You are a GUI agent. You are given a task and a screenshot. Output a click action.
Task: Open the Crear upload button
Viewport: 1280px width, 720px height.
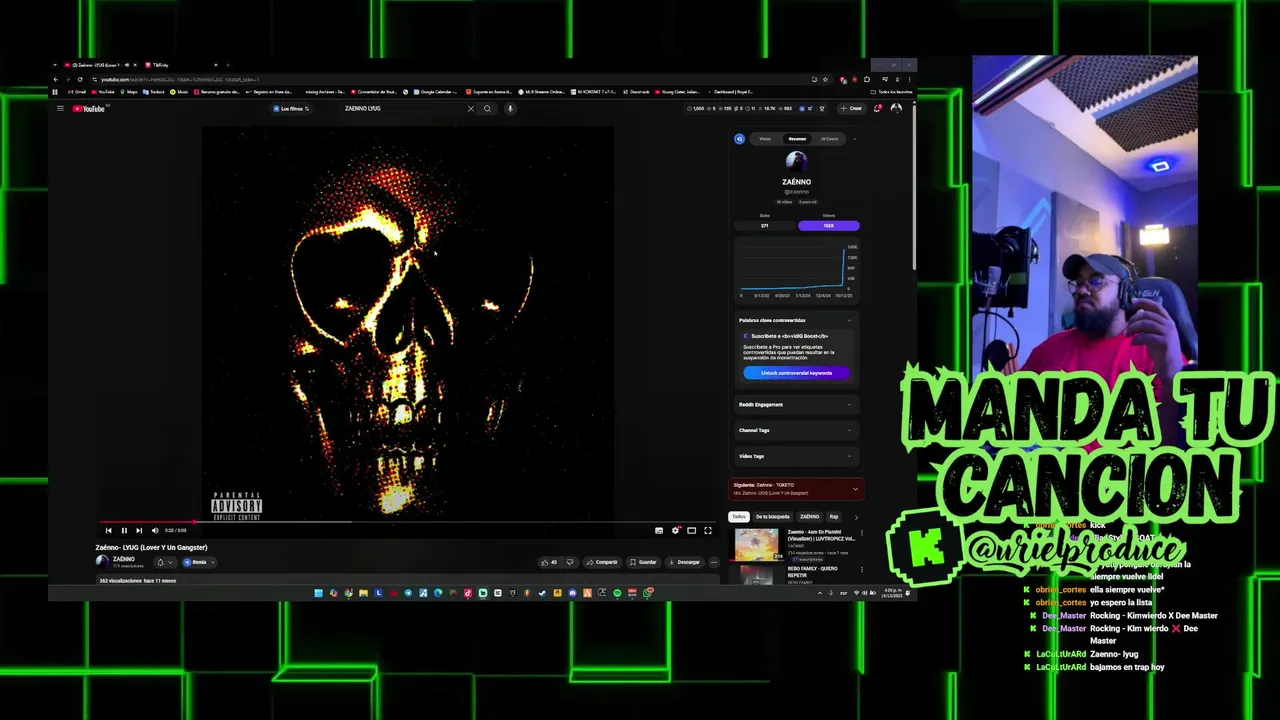coord(851,108)
